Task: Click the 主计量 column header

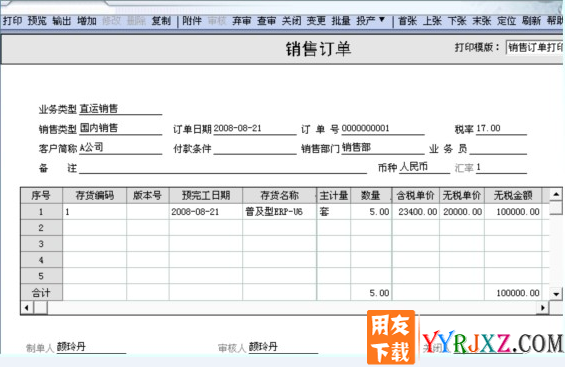Action: pyautogui.click(x=334, y=196)
